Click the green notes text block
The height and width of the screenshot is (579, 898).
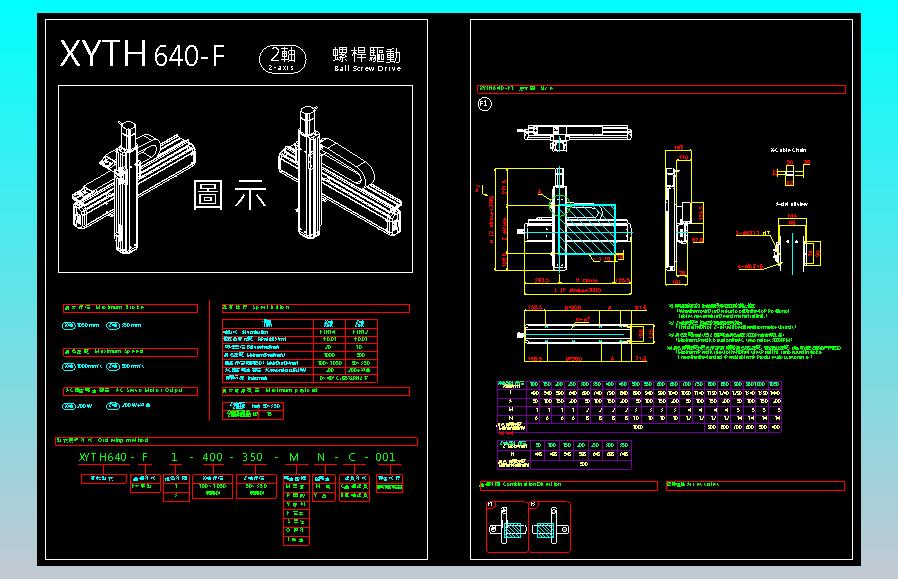(x=754, y=332)
